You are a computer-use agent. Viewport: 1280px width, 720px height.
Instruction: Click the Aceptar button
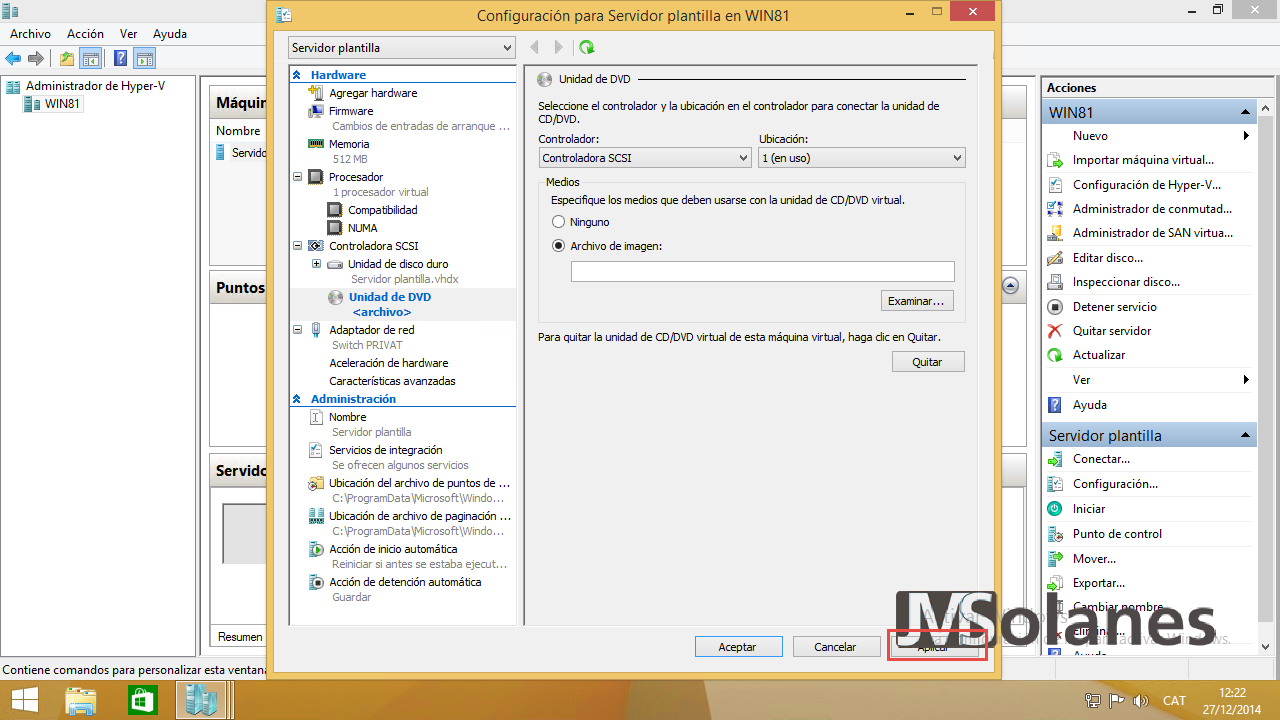pyautogui.click(x=737, y=647)
